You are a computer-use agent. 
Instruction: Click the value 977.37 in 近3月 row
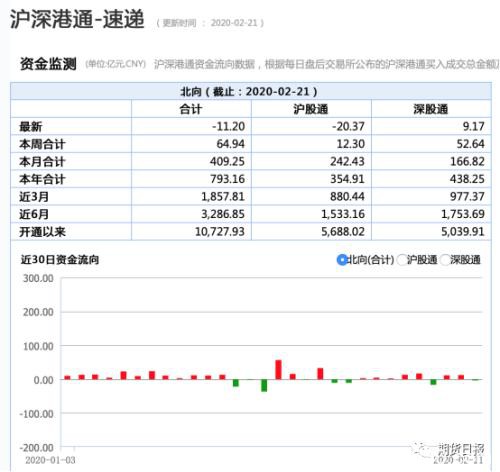467,197
